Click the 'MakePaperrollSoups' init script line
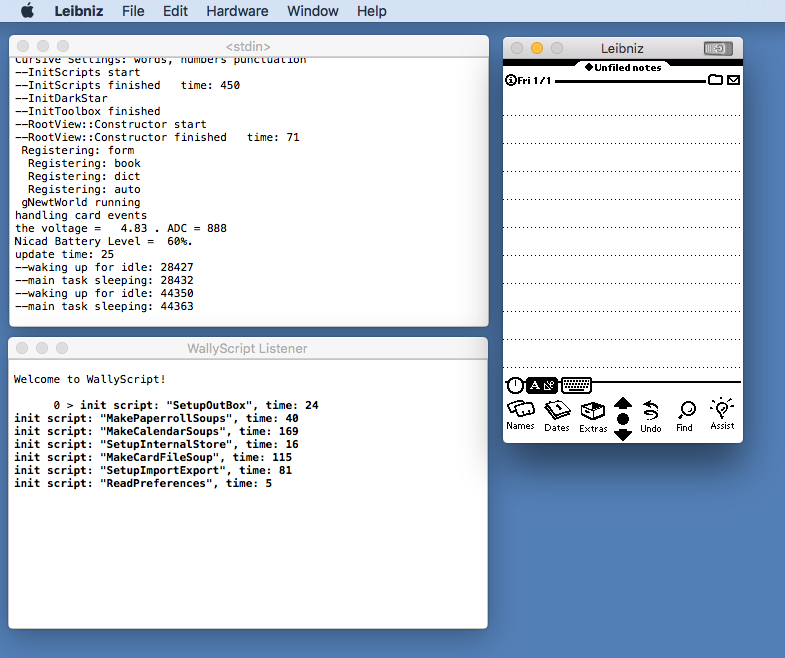785x658 pixels. [x=156, y=418]
